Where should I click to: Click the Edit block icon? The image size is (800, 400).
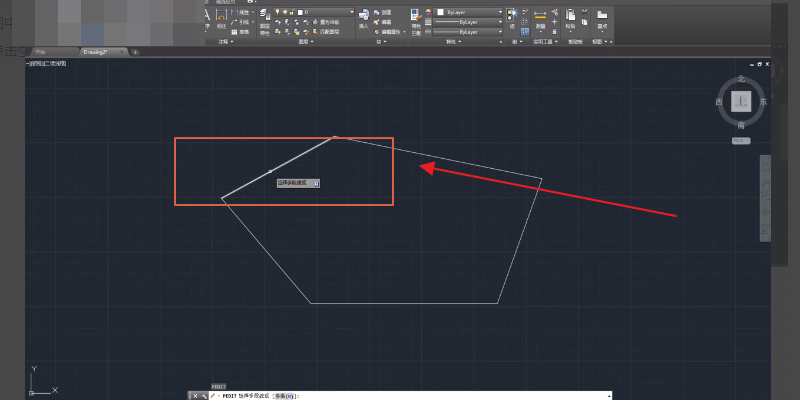click(377, 22)
